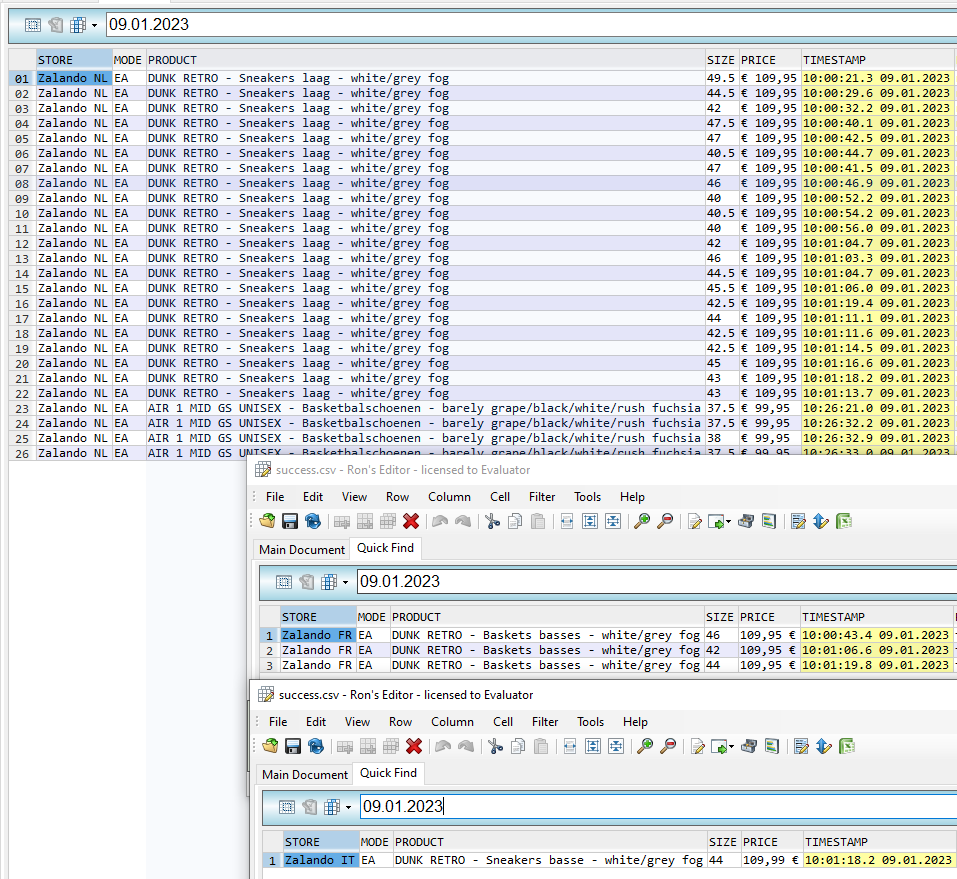Viewport: 957px width, 879px height.
Task: Undo arrow in Zalando FR window toolbar
Action: [440, 521]
